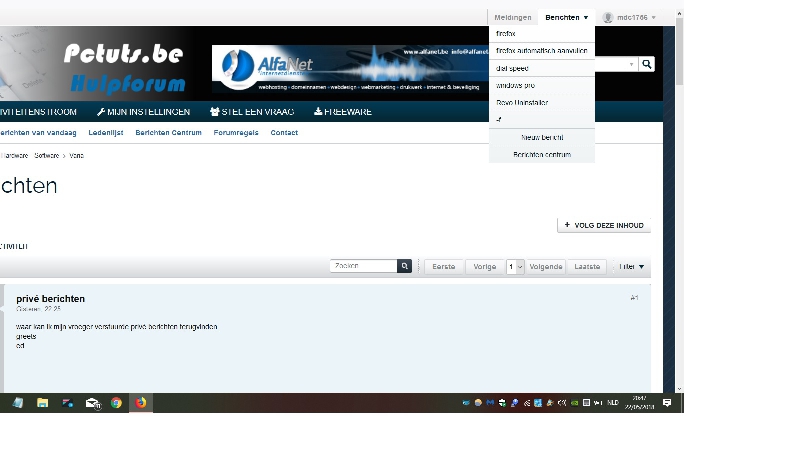800x450 pixels.
Task: Expand the Berichten dropdown in top bar
Action: (566, 18)
